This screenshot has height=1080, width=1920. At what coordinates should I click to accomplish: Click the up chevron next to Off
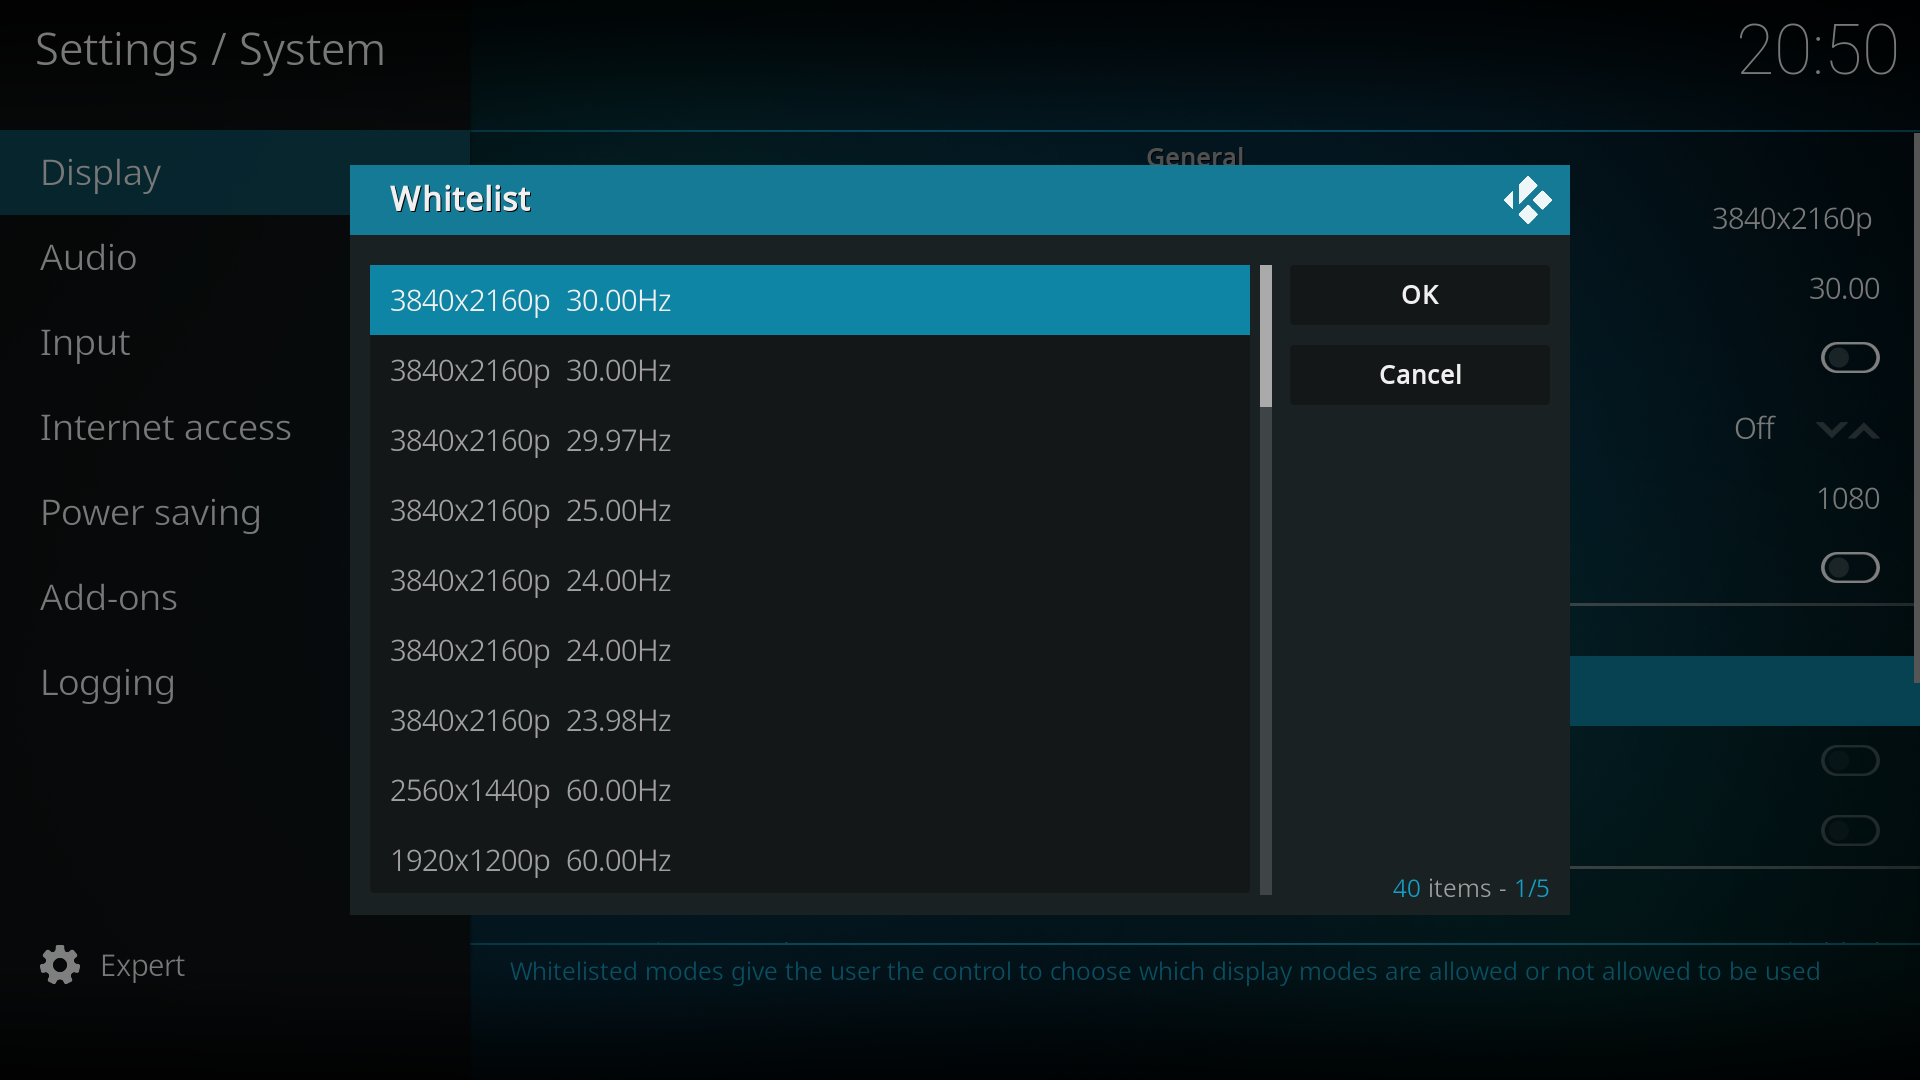click(1864, 430)
